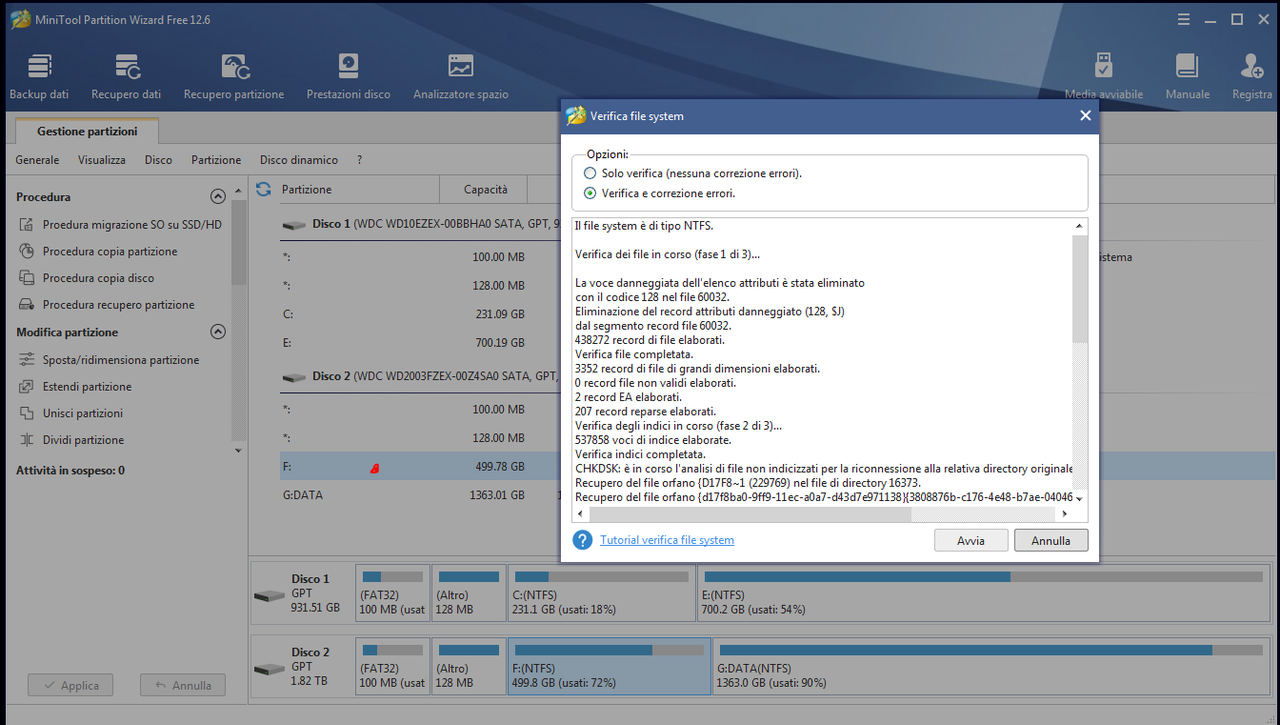Open the Disco menu

click(158, 160)
